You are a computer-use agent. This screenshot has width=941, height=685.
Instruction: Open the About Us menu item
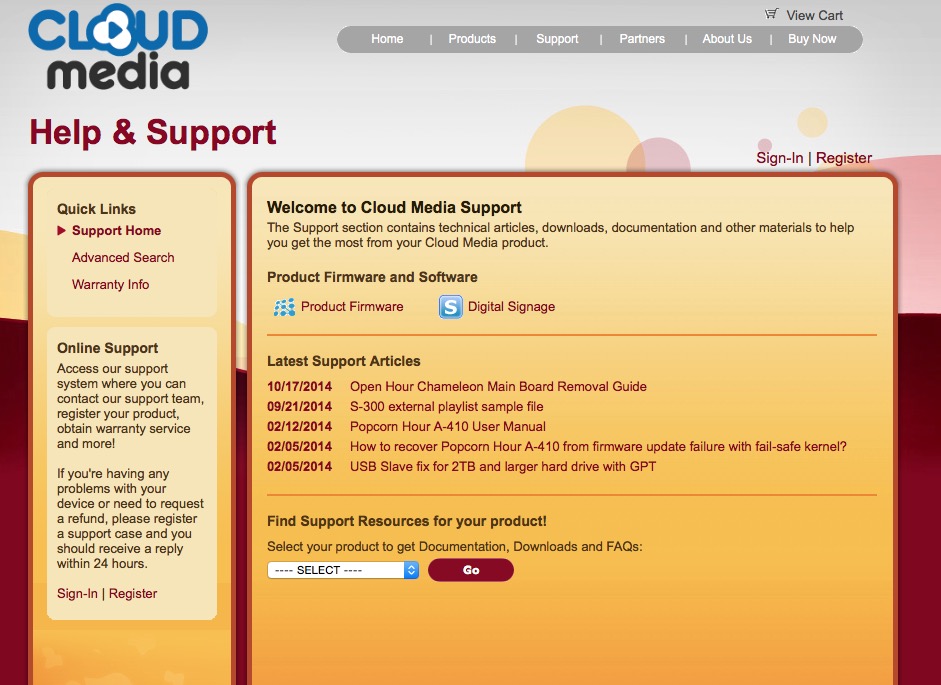click(x=727, y=39)
